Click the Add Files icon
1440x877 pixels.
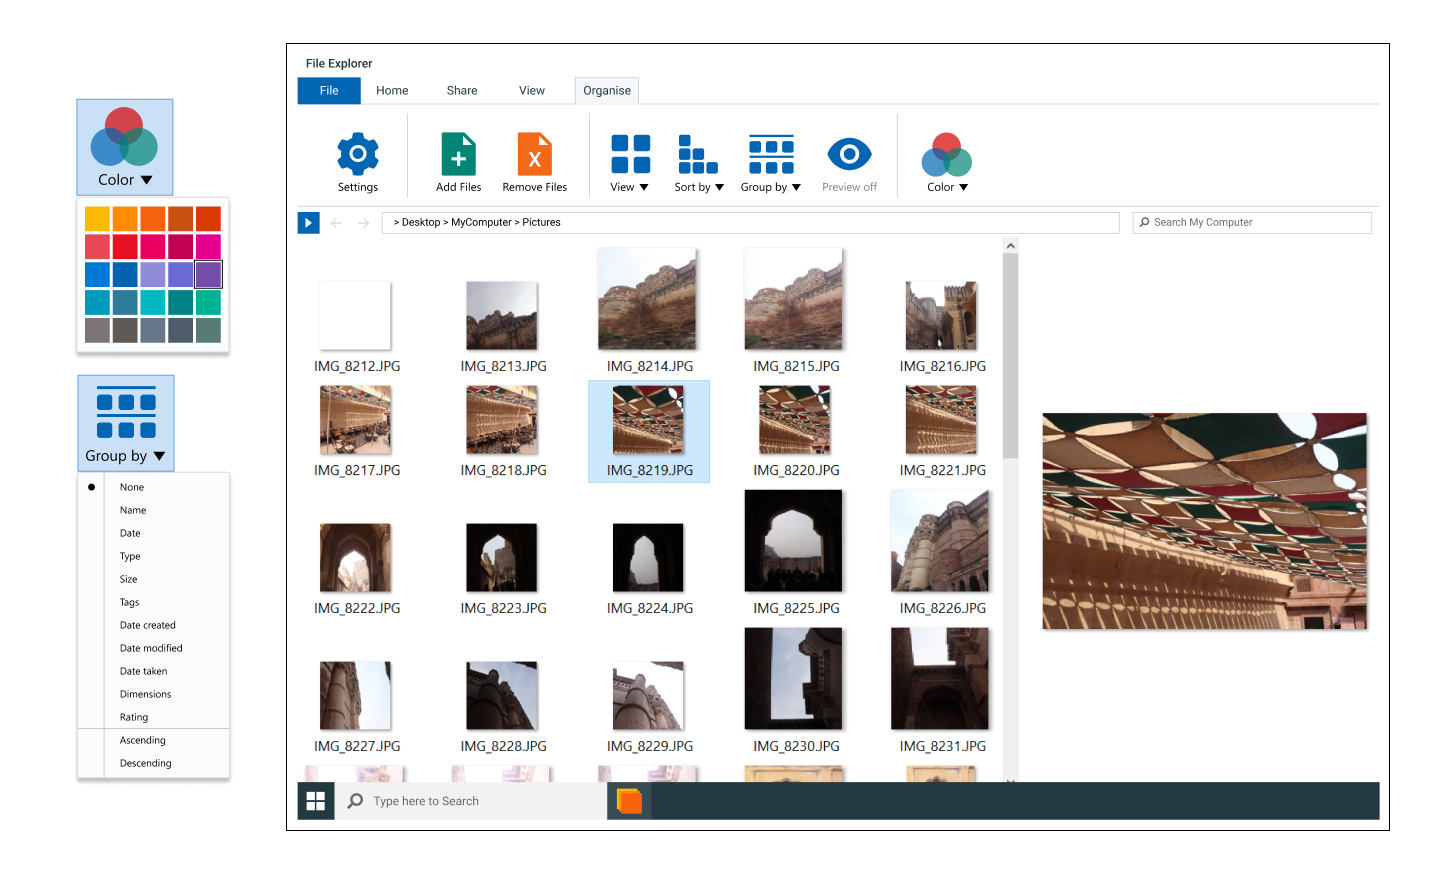coord(458,154)
